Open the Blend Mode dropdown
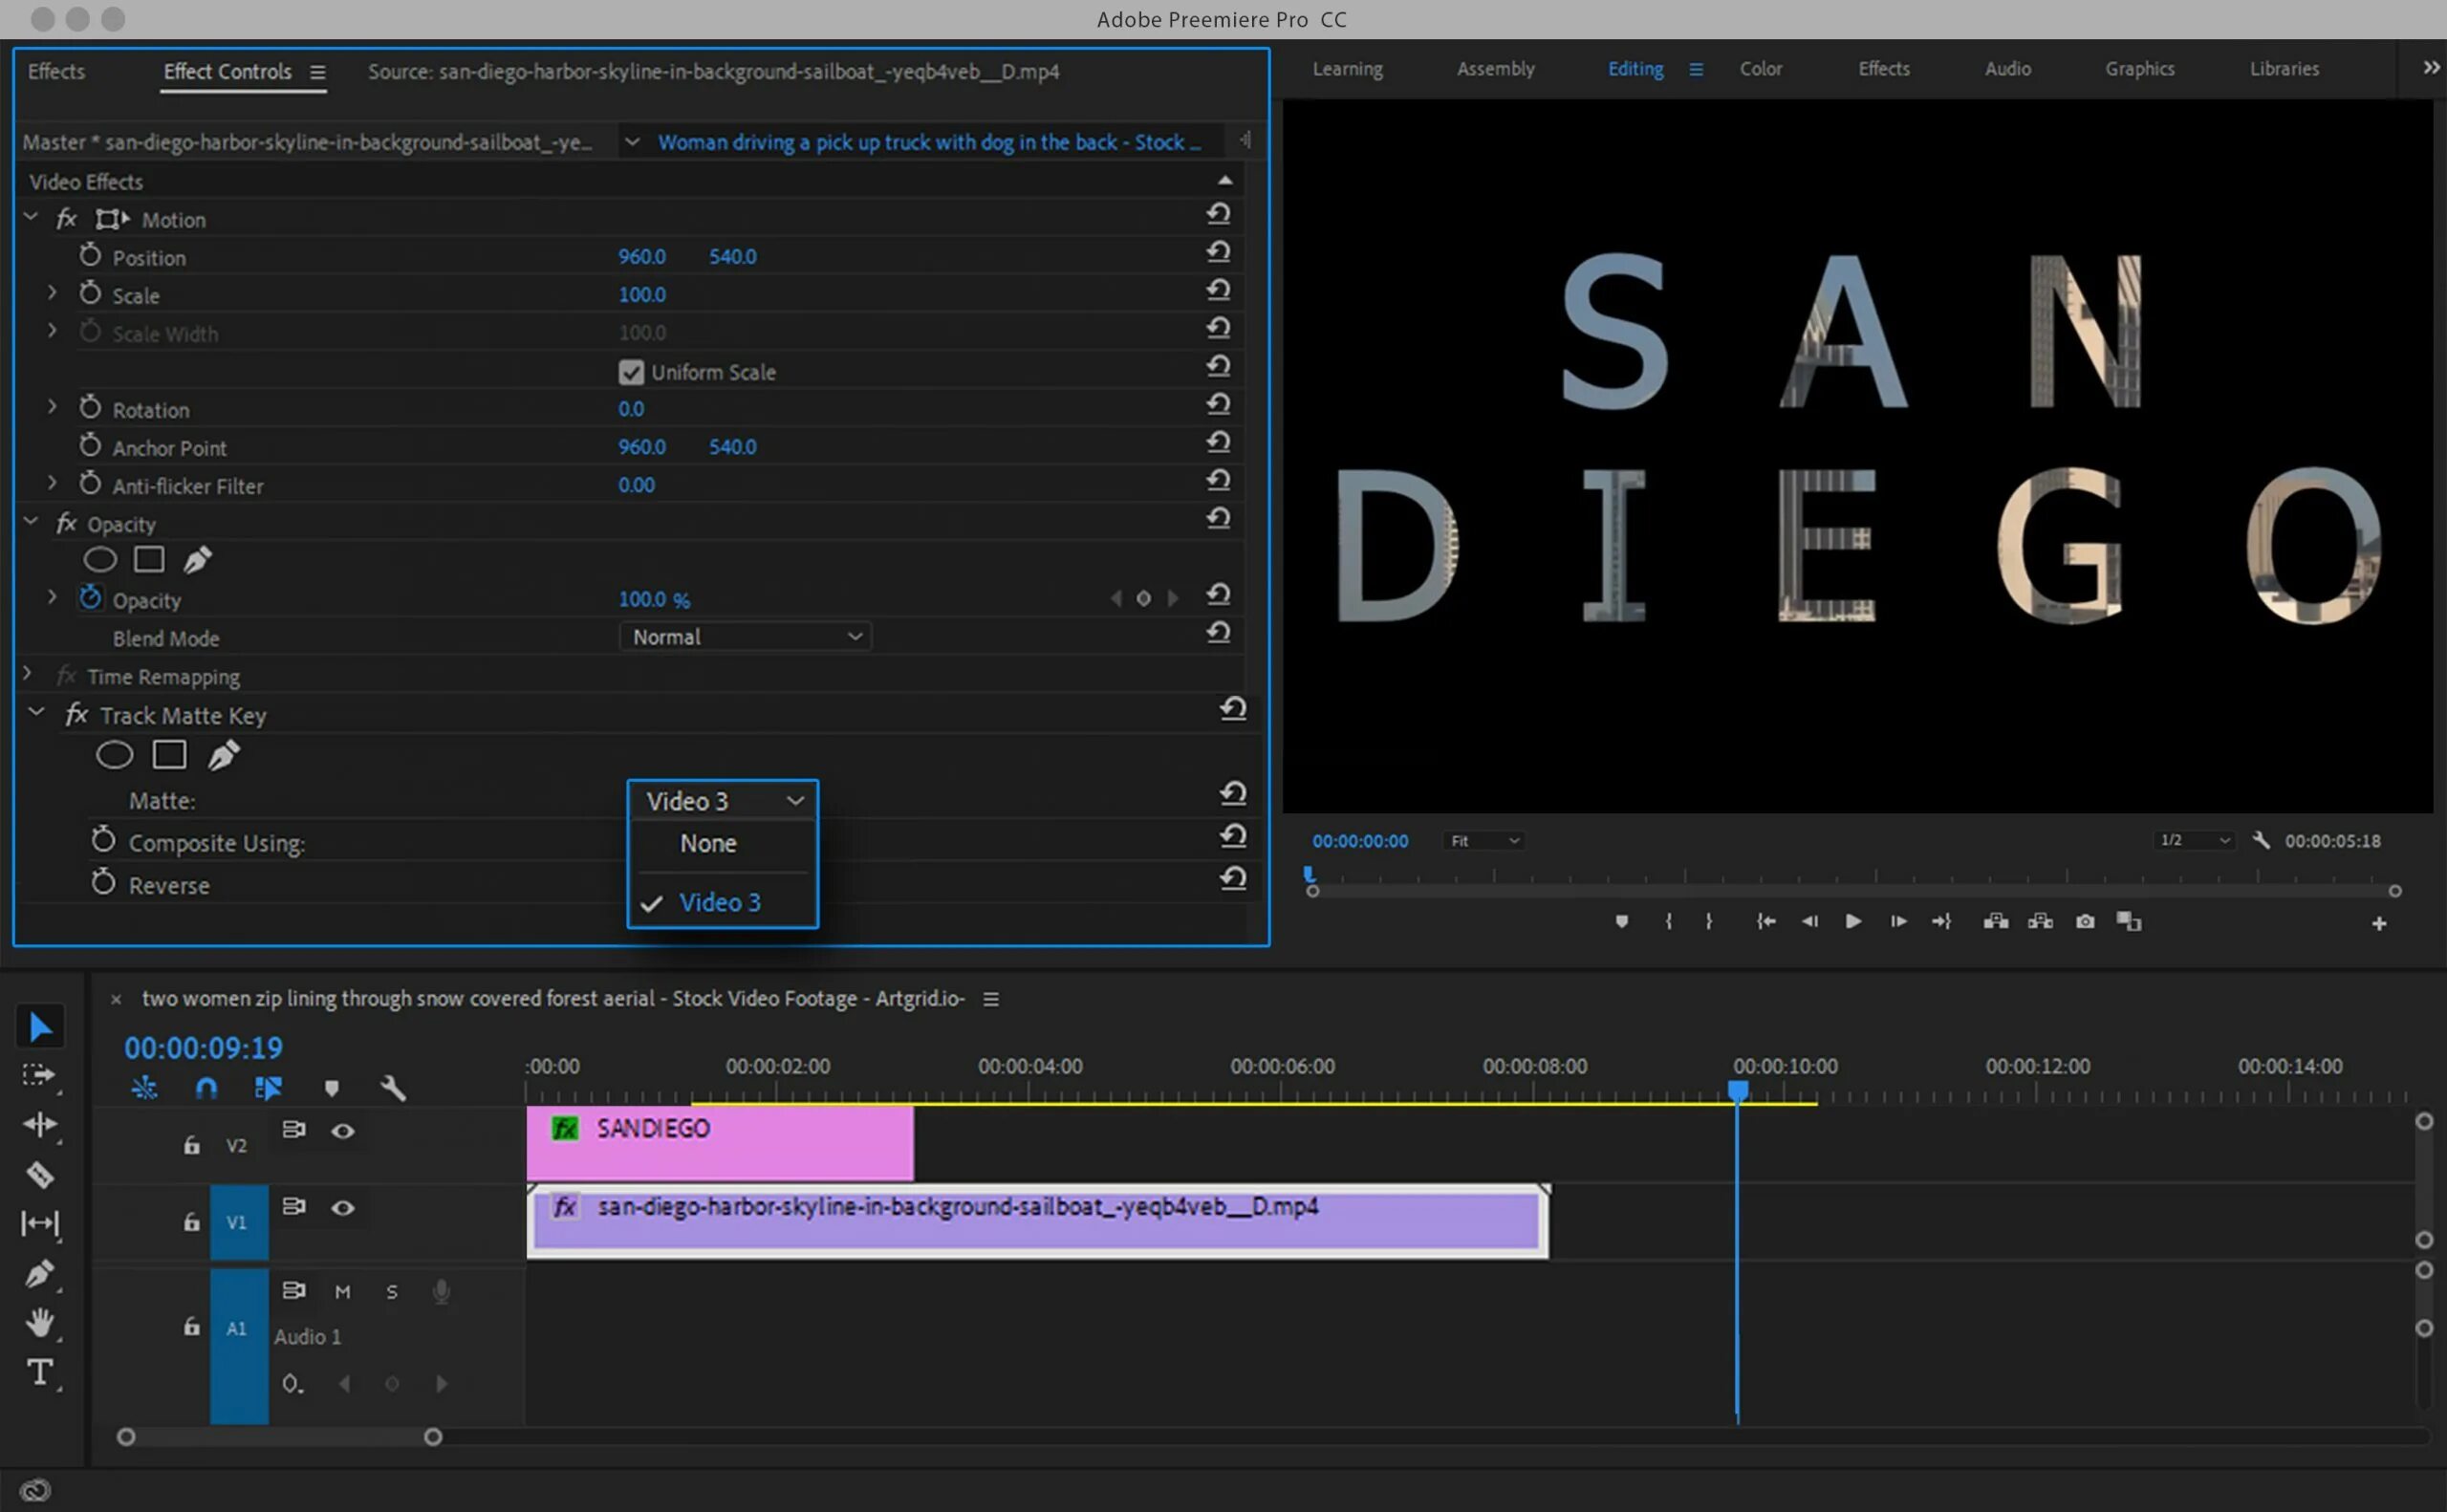The width and height of the screenshot is (2447, 1512). click(x=745, y=637)
